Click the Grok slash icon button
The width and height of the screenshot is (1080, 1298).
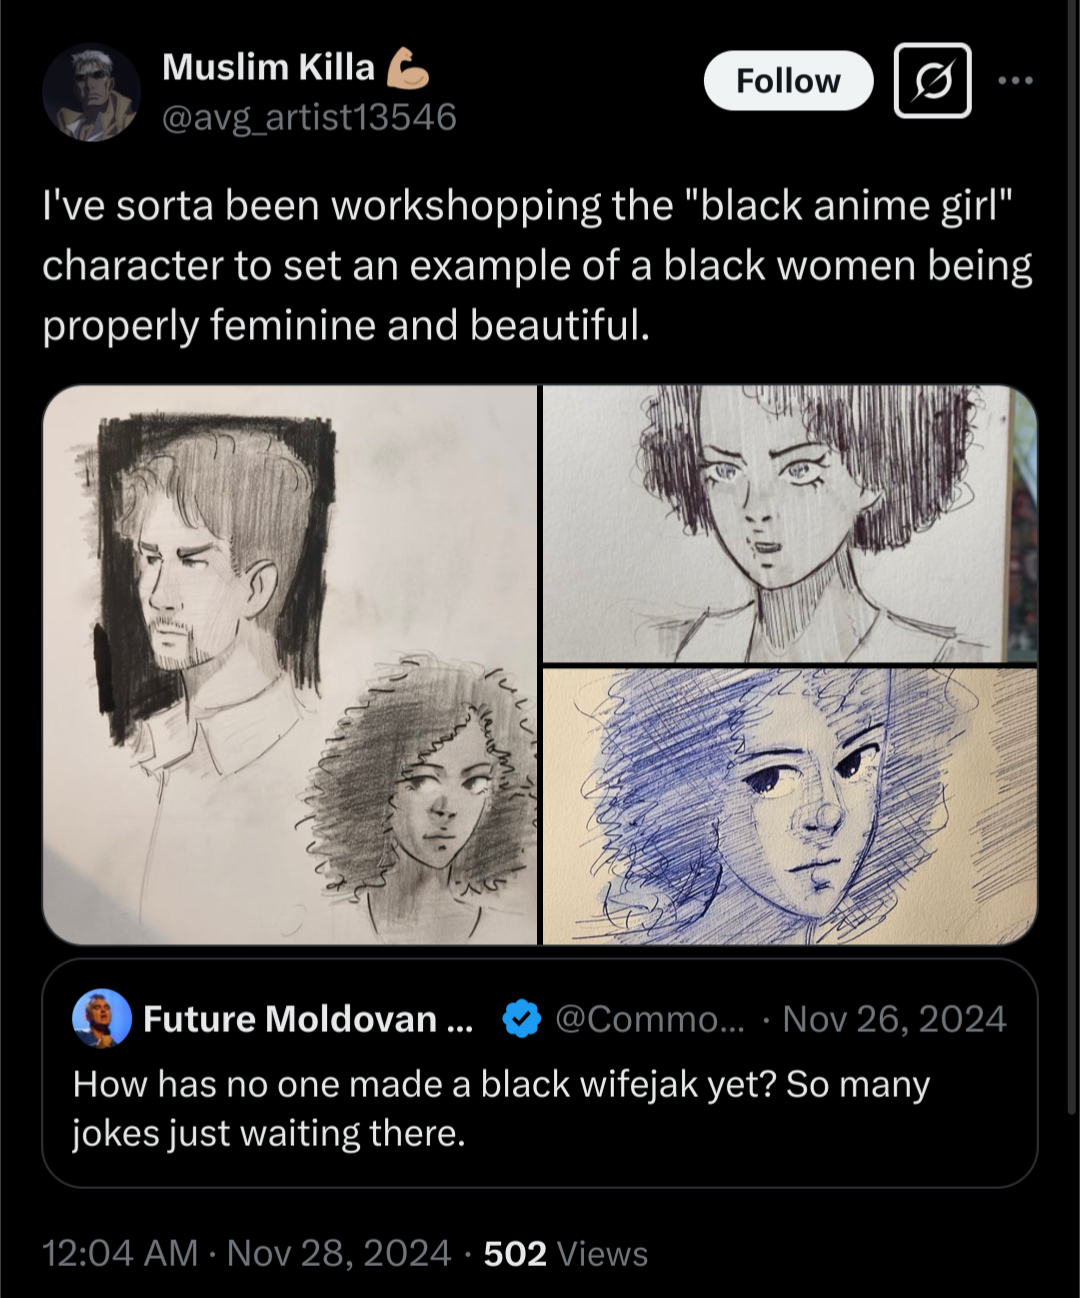pyautogui.click(x=932, y=81)
